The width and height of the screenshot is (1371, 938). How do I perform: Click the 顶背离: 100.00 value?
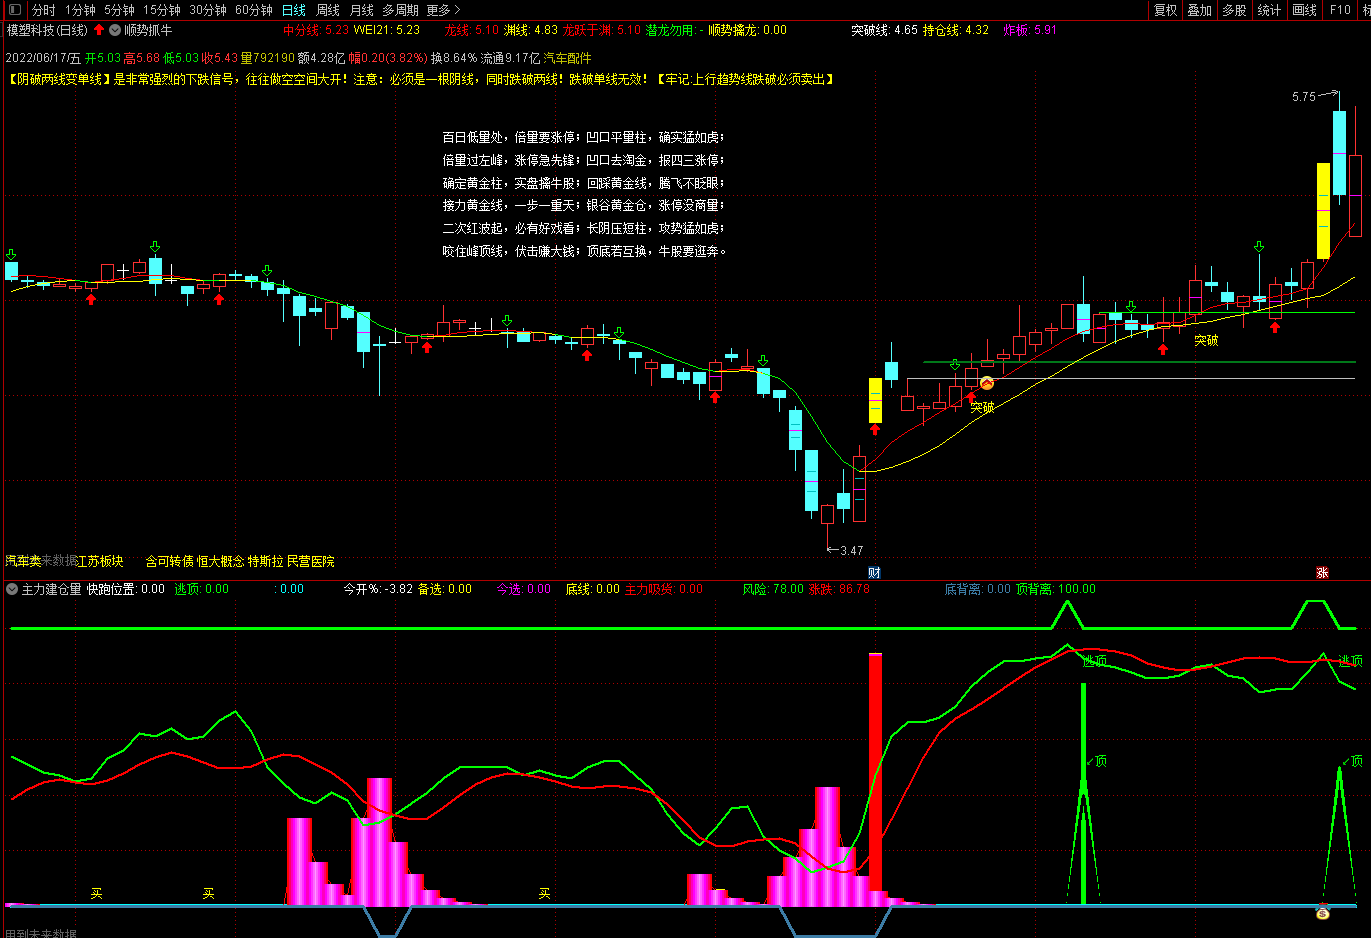tap(1056, 589)
